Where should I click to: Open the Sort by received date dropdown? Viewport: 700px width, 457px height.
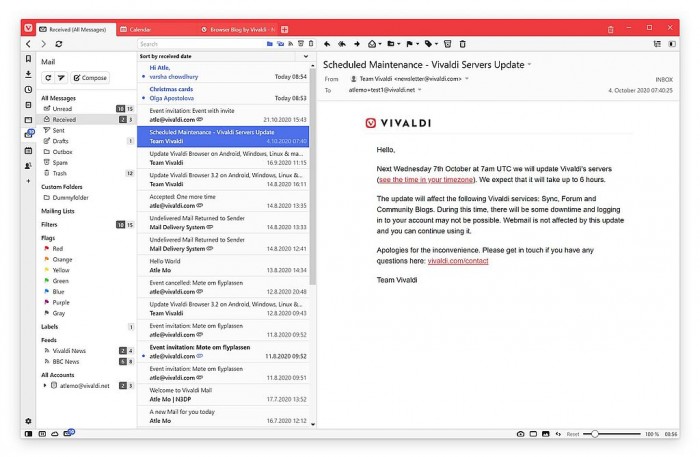166,57
